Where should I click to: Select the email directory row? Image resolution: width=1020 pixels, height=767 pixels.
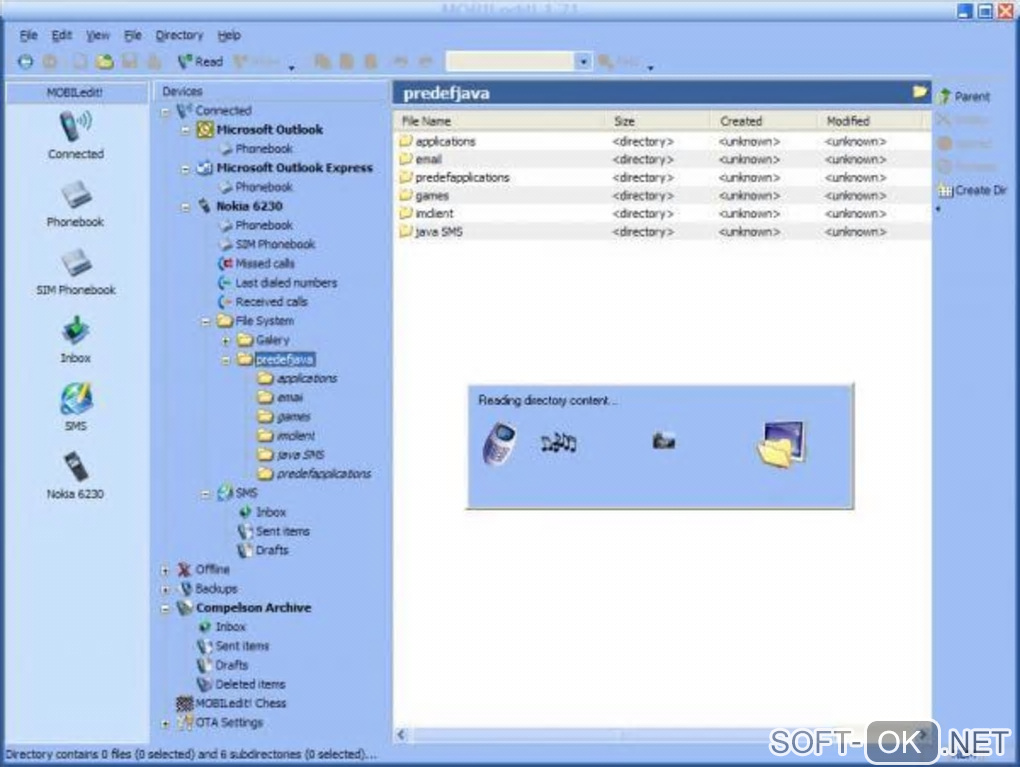(662, 159)
